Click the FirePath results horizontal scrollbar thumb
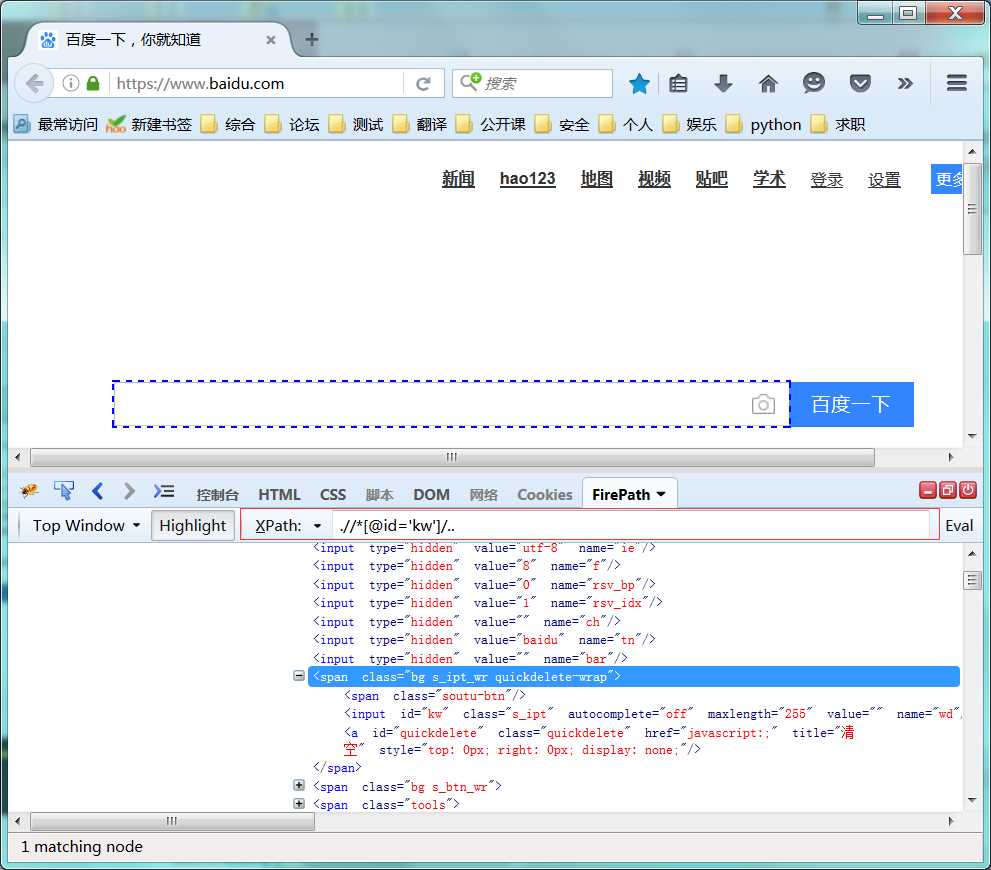Image resolution: width=991 pixels, height=870 pixels. pos(172,821)
